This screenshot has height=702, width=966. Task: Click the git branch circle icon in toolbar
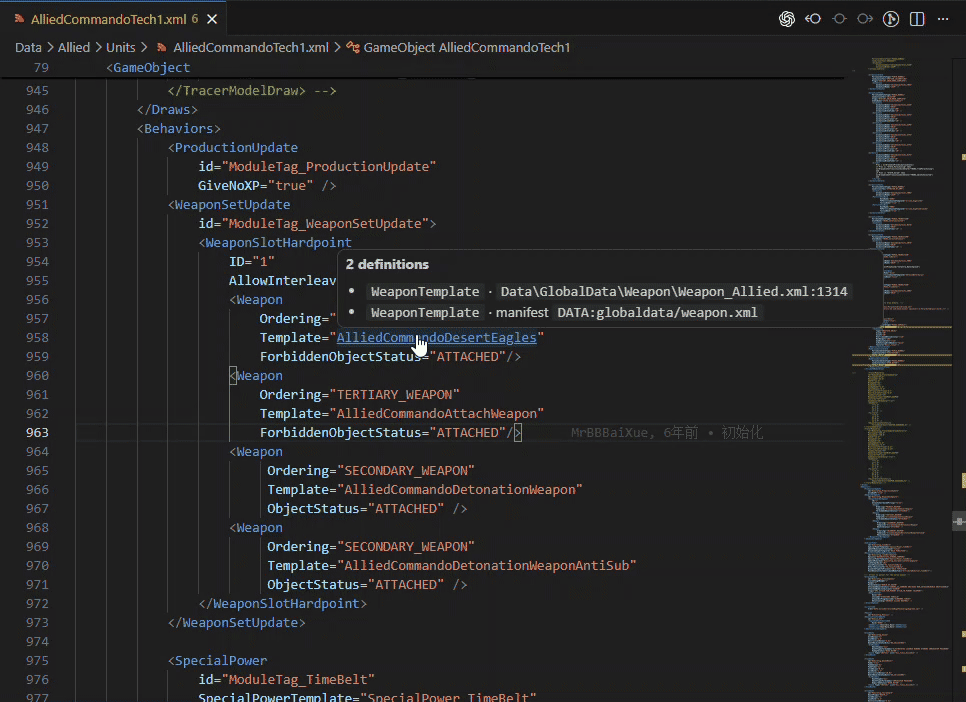tap(891, 19)
